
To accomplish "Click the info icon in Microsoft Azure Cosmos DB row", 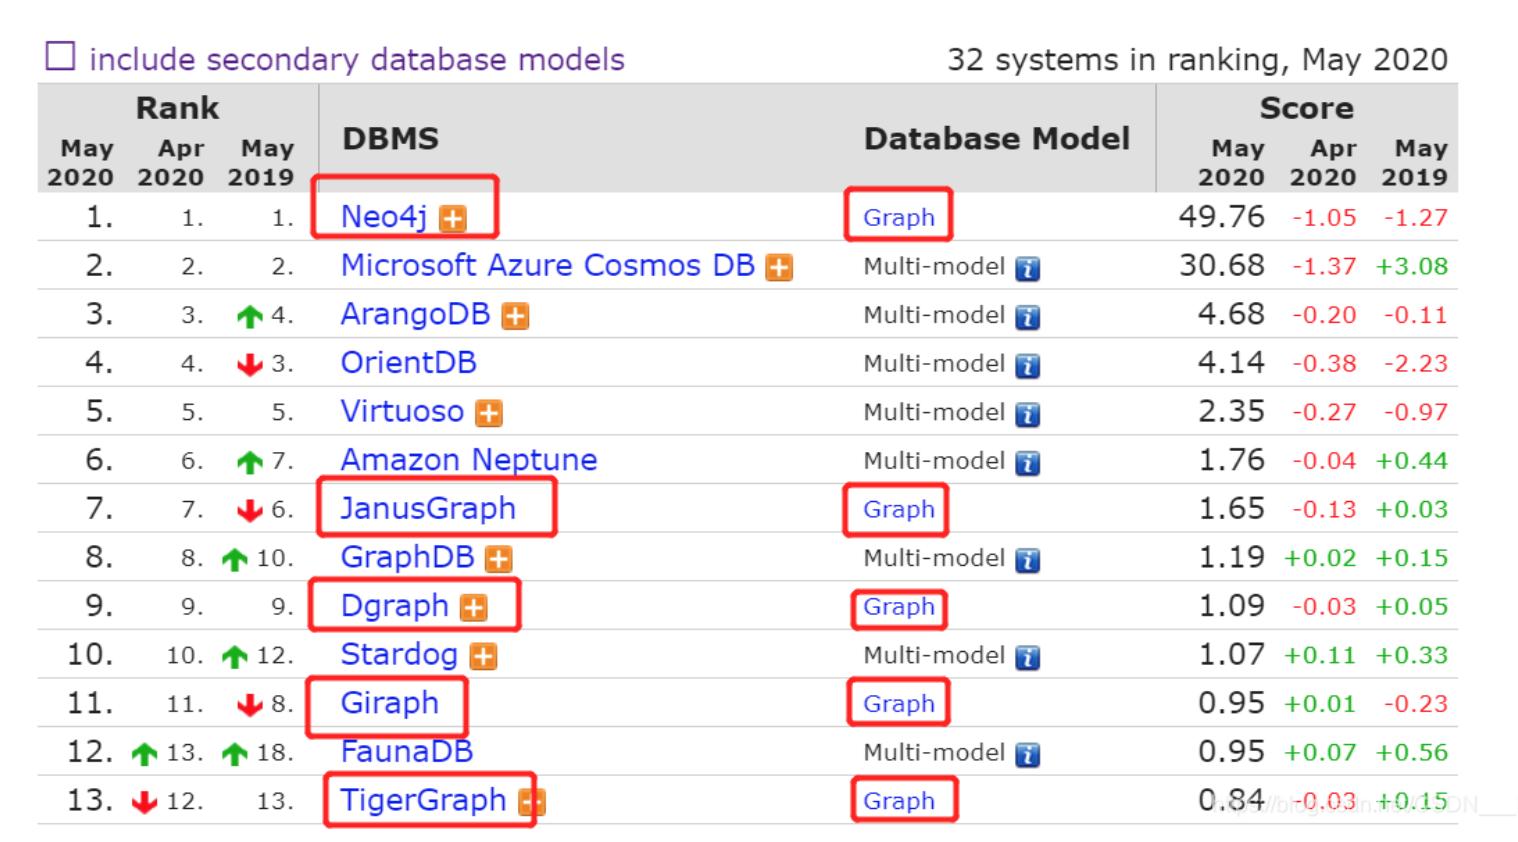I will pyautogui.click(x=1027, y=269).
